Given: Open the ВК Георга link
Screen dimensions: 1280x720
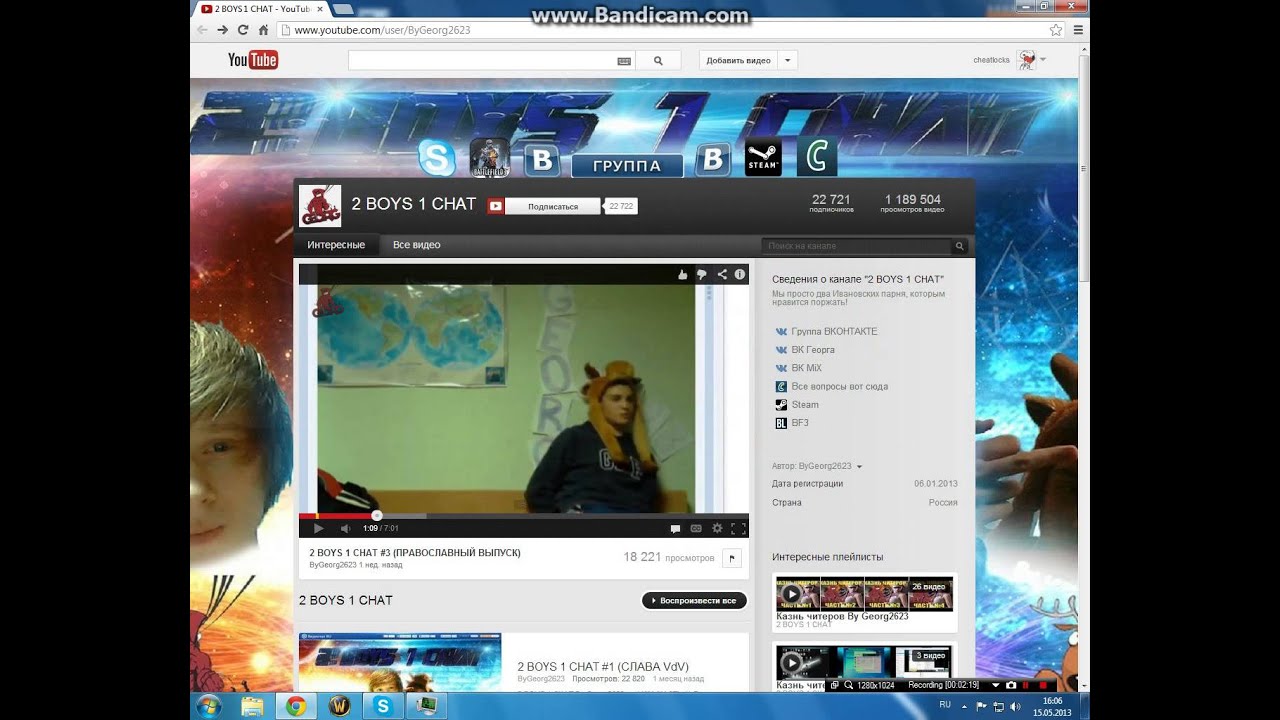Looking at the screenshot, I should click(812, 350).
